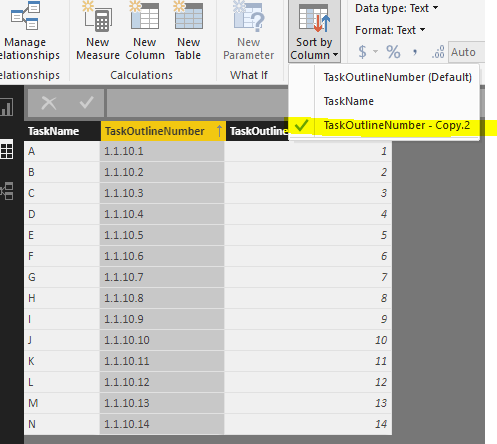This screenshot has width=497, height=444.
Task: Click sort arrow on TaskOutlineNumber header
Action: point(219,131)
